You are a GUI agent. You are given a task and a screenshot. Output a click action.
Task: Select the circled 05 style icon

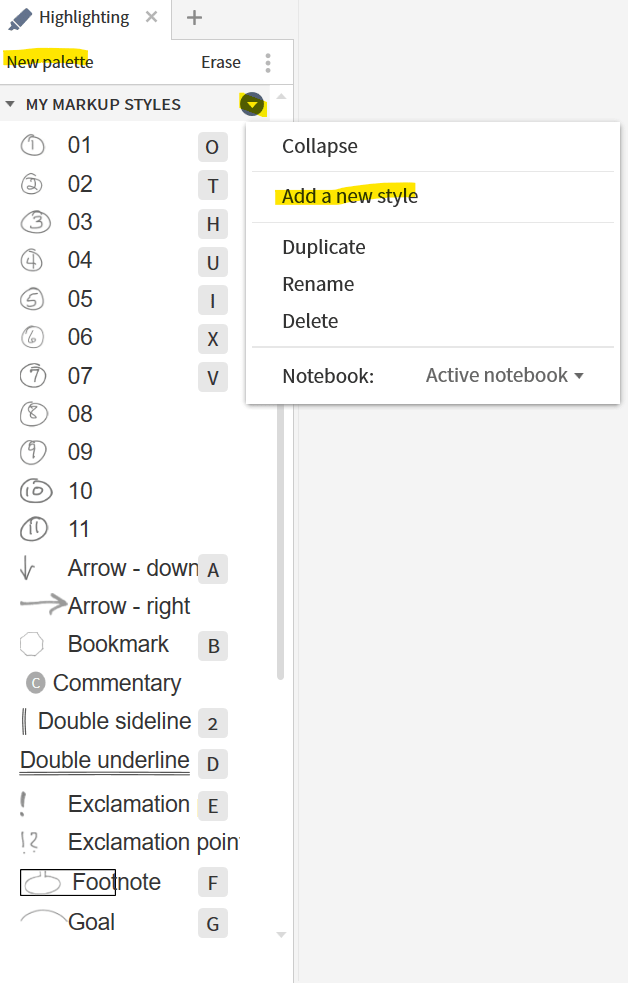pyautogui.click(x=33, y=299)
